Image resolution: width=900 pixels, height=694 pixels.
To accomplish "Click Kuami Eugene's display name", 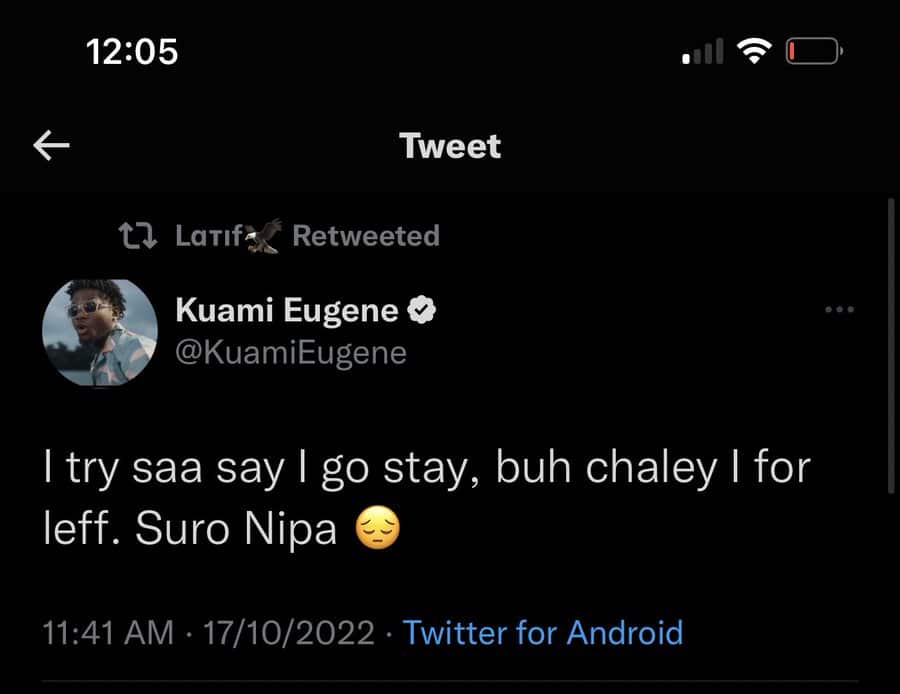I will 286,310.
